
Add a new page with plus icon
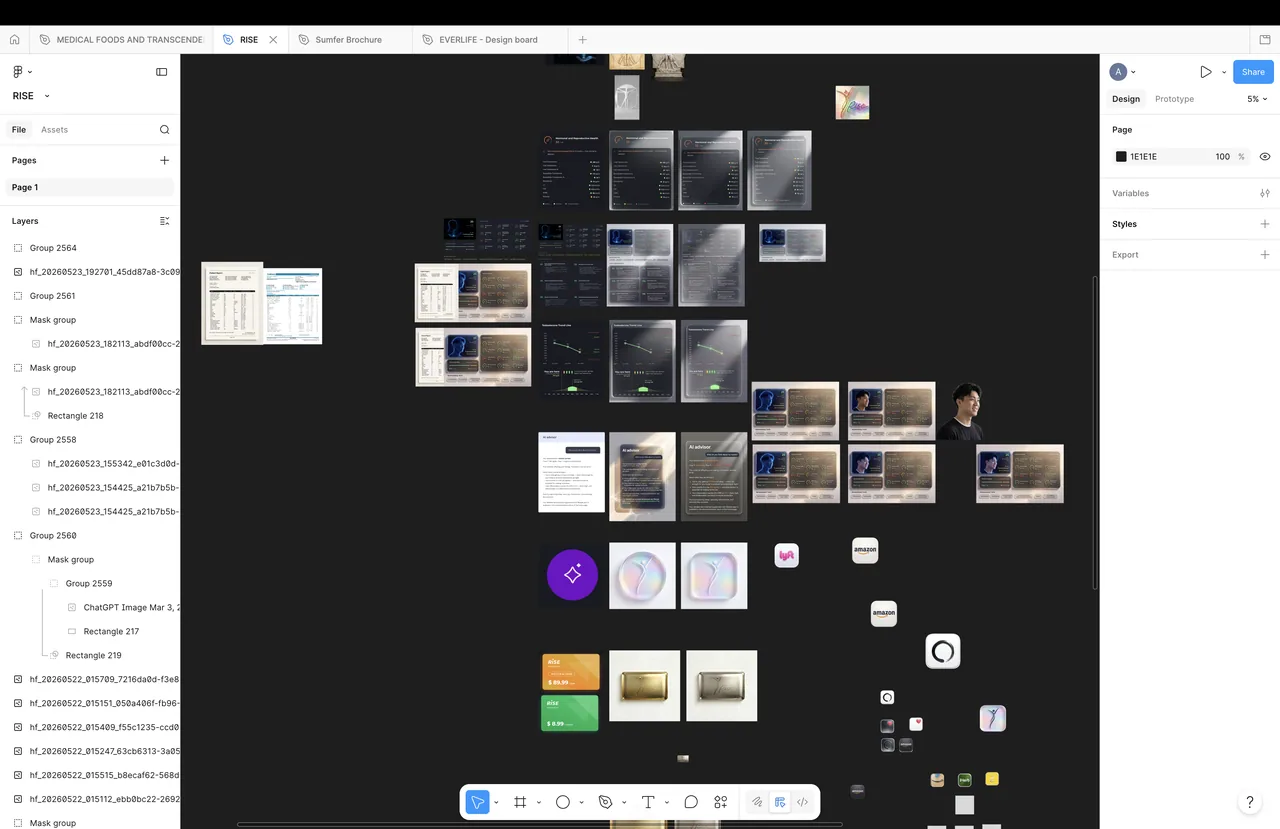[x=165, y=160]
